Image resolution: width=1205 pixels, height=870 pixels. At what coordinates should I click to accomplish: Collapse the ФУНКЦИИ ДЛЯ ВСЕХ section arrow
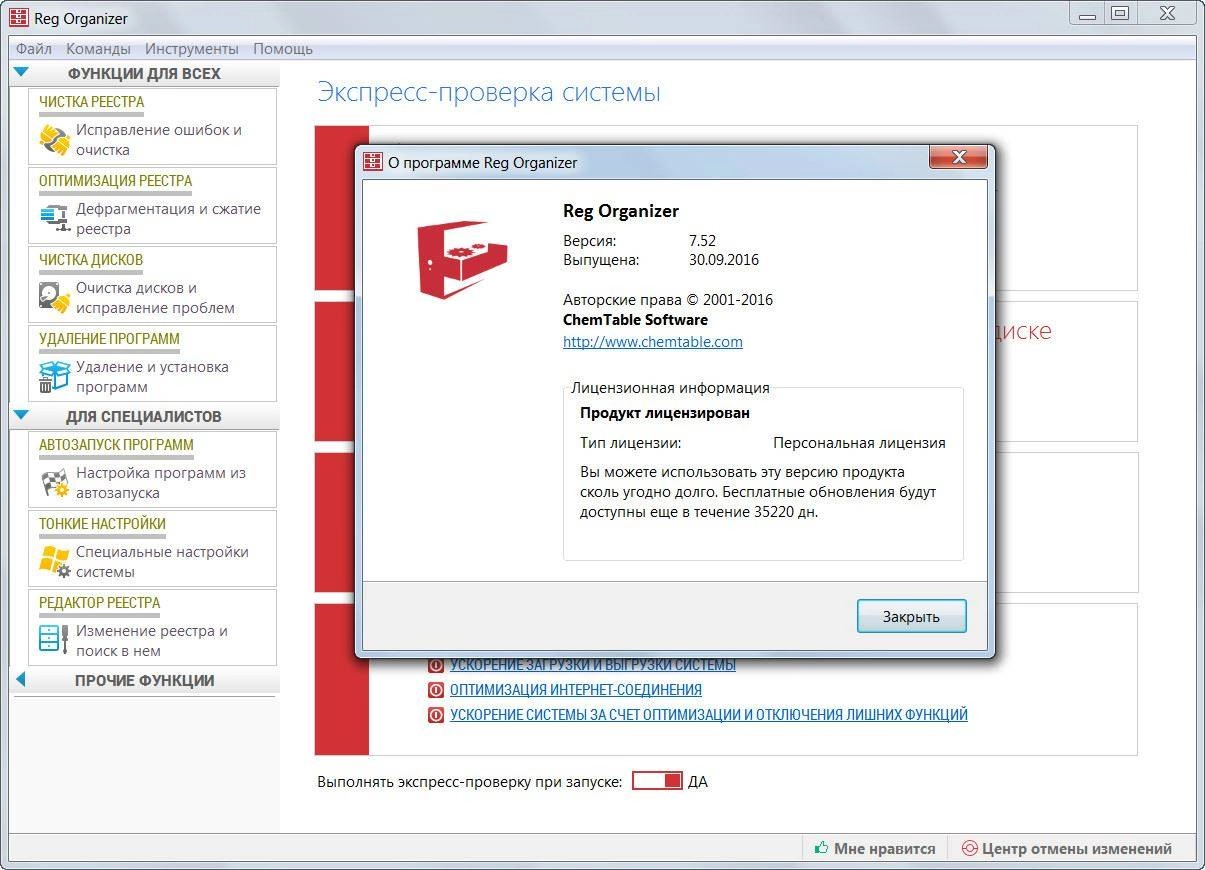click(x=22, y=72)
